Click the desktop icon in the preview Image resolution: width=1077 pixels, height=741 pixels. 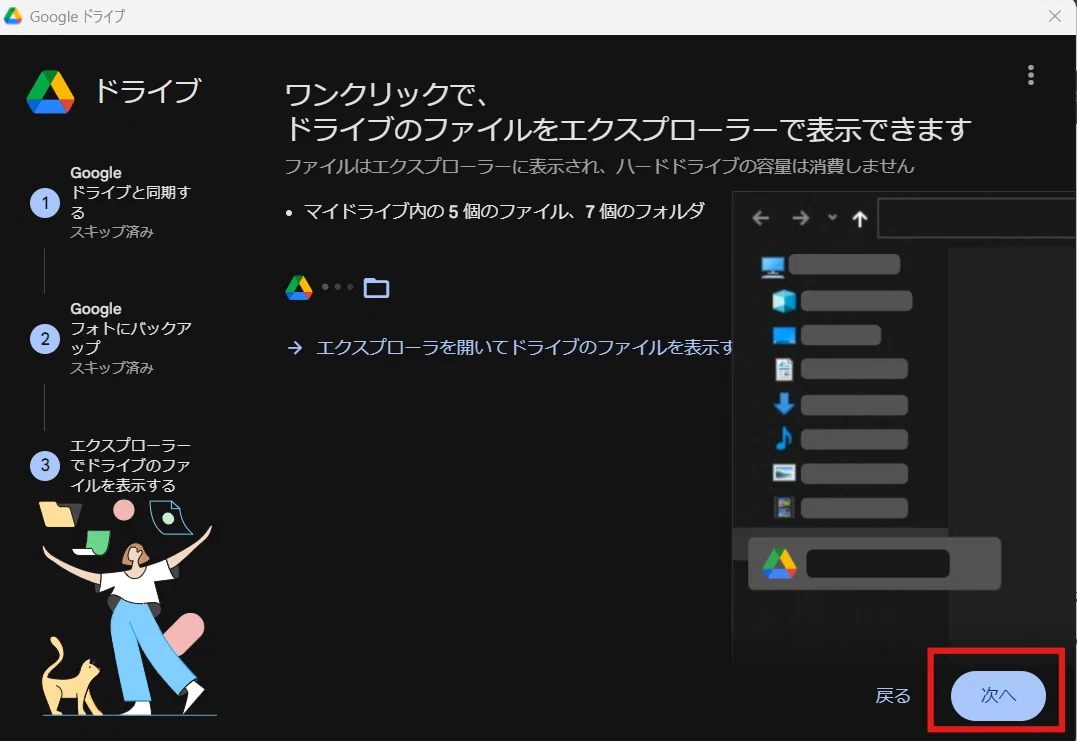tap(784, 336)
